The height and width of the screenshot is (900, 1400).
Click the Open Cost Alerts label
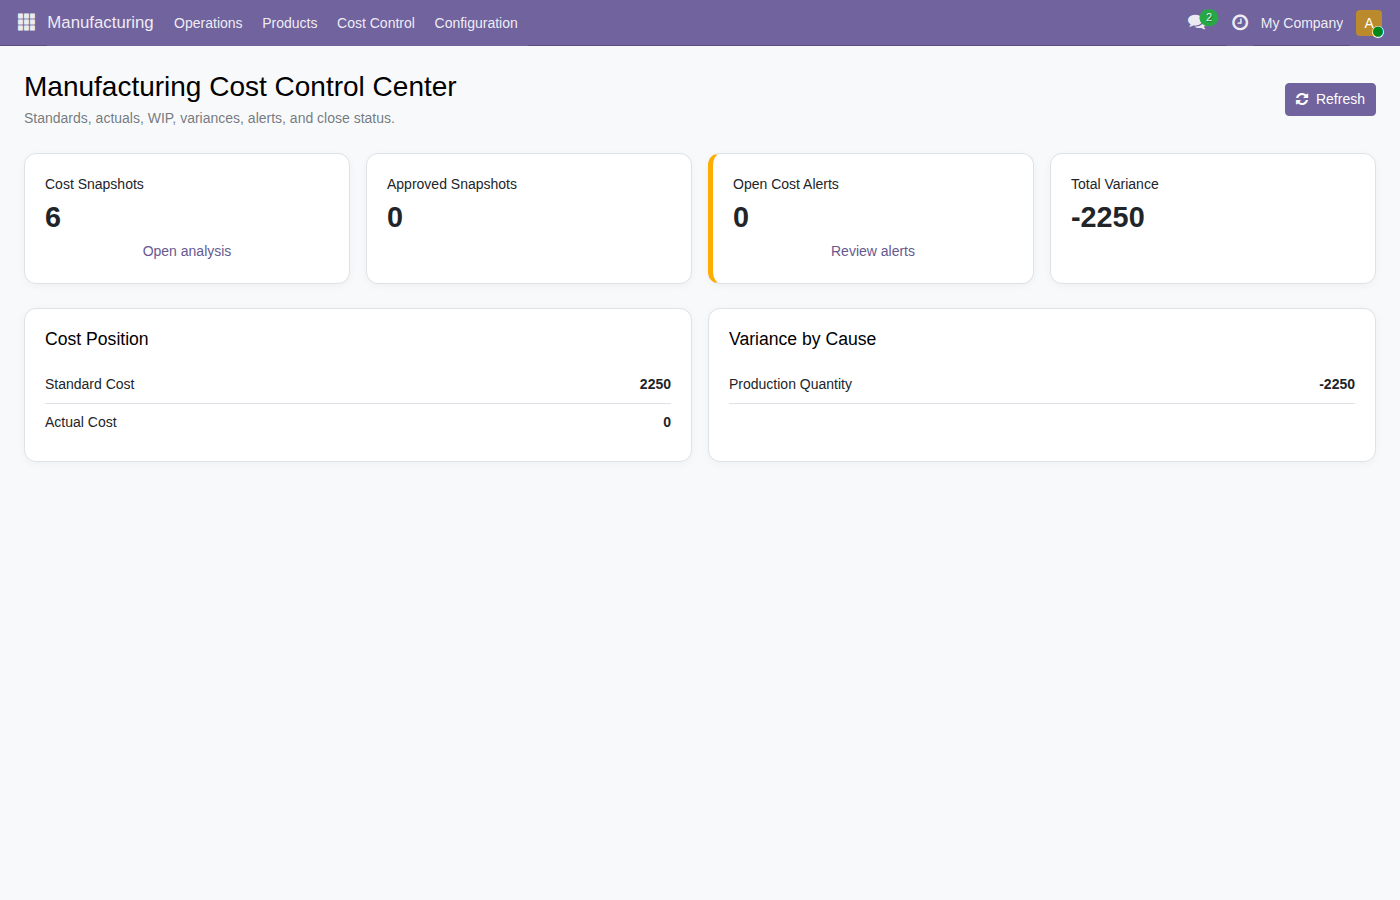[x=786, y=184]
